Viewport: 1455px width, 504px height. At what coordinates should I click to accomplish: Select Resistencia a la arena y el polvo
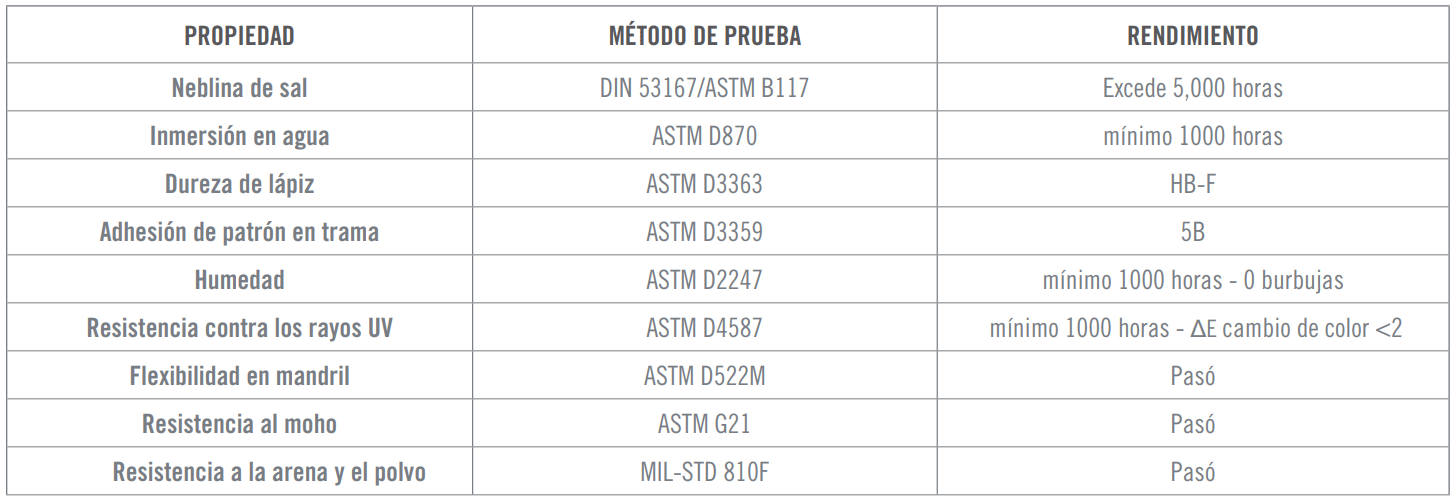pyautogui.click(x=268, y=472)
